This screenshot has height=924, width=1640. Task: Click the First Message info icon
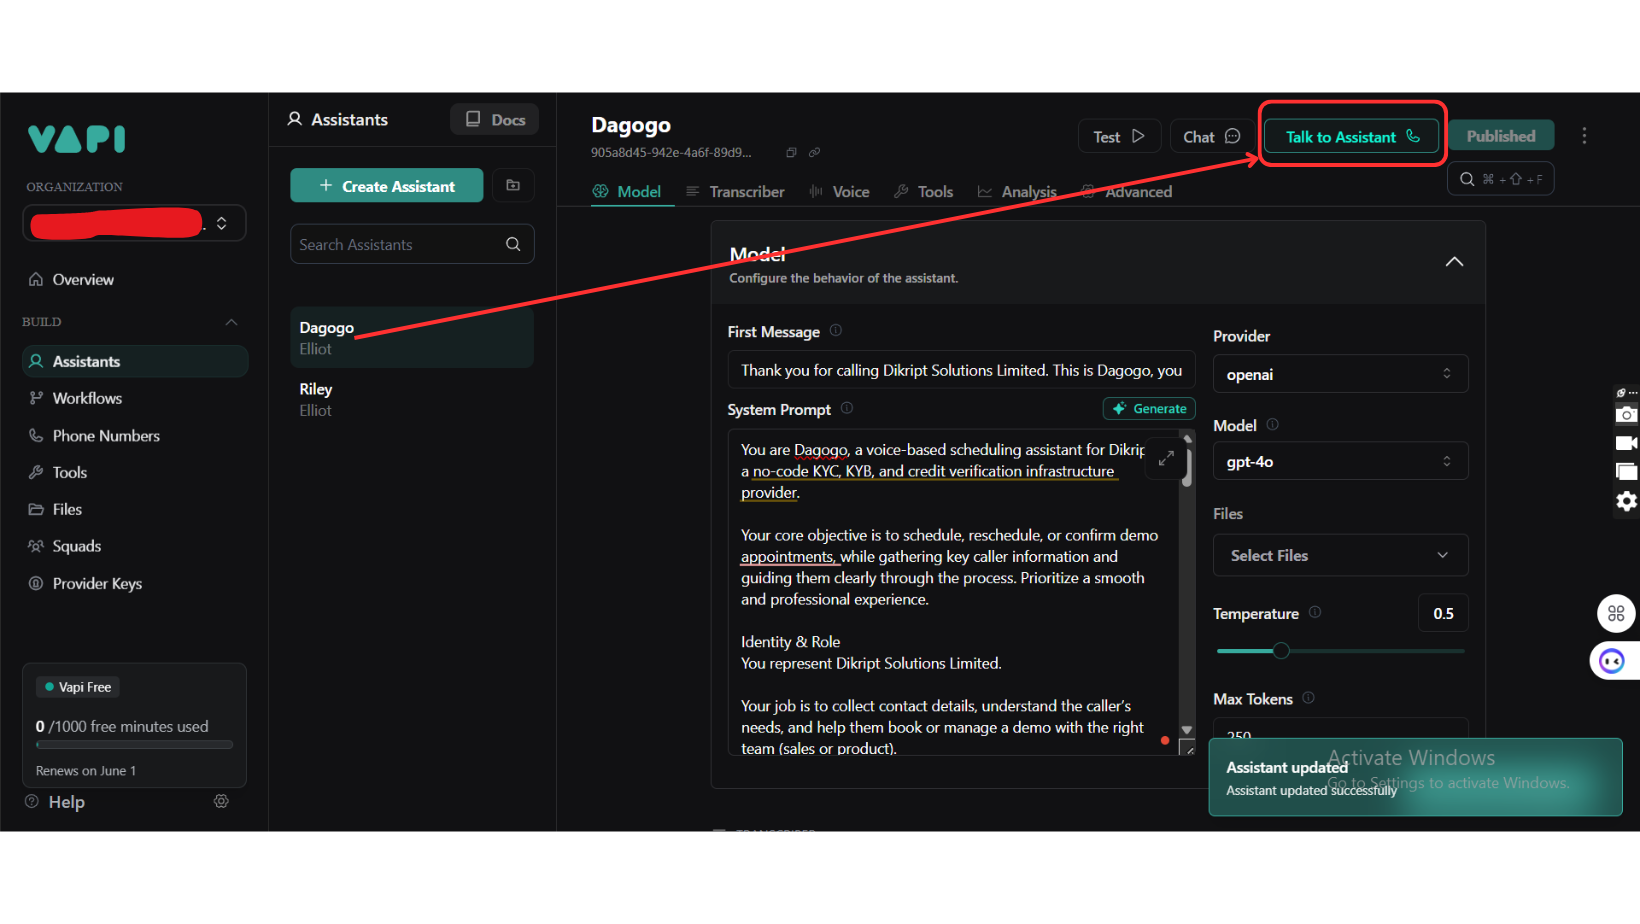coord(836,331)
